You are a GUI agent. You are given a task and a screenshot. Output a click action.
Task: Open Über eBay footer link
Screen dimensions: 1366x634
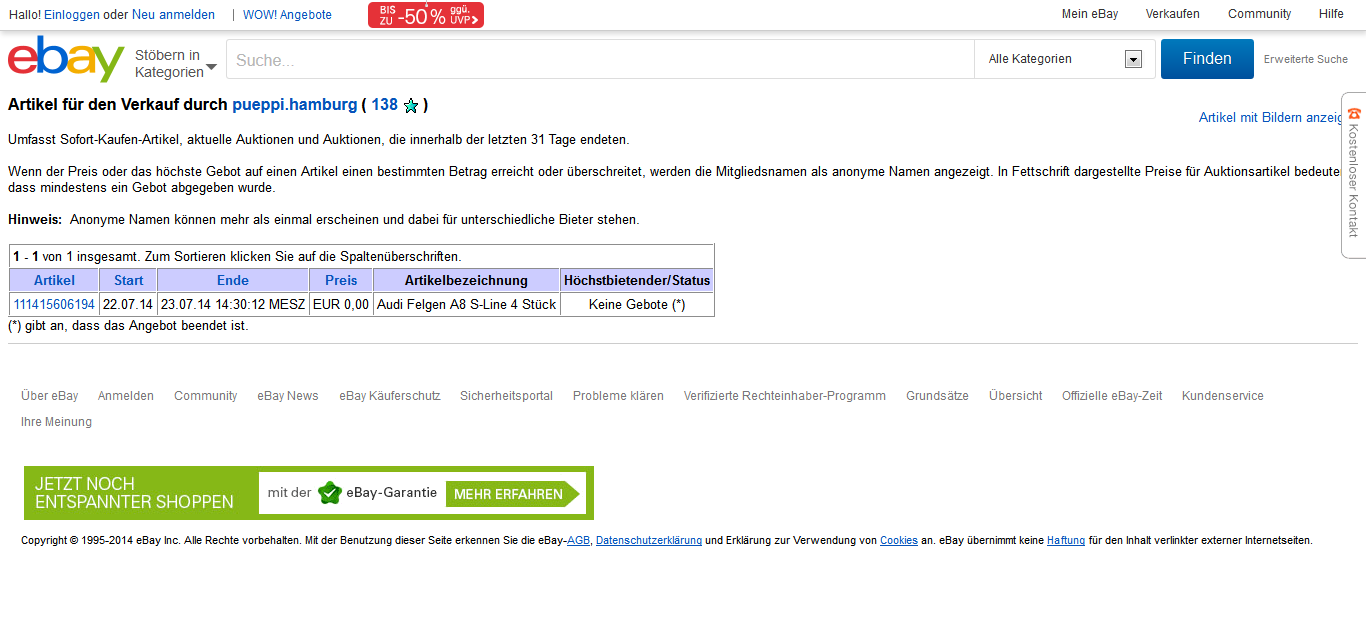(x=50, y=396)
